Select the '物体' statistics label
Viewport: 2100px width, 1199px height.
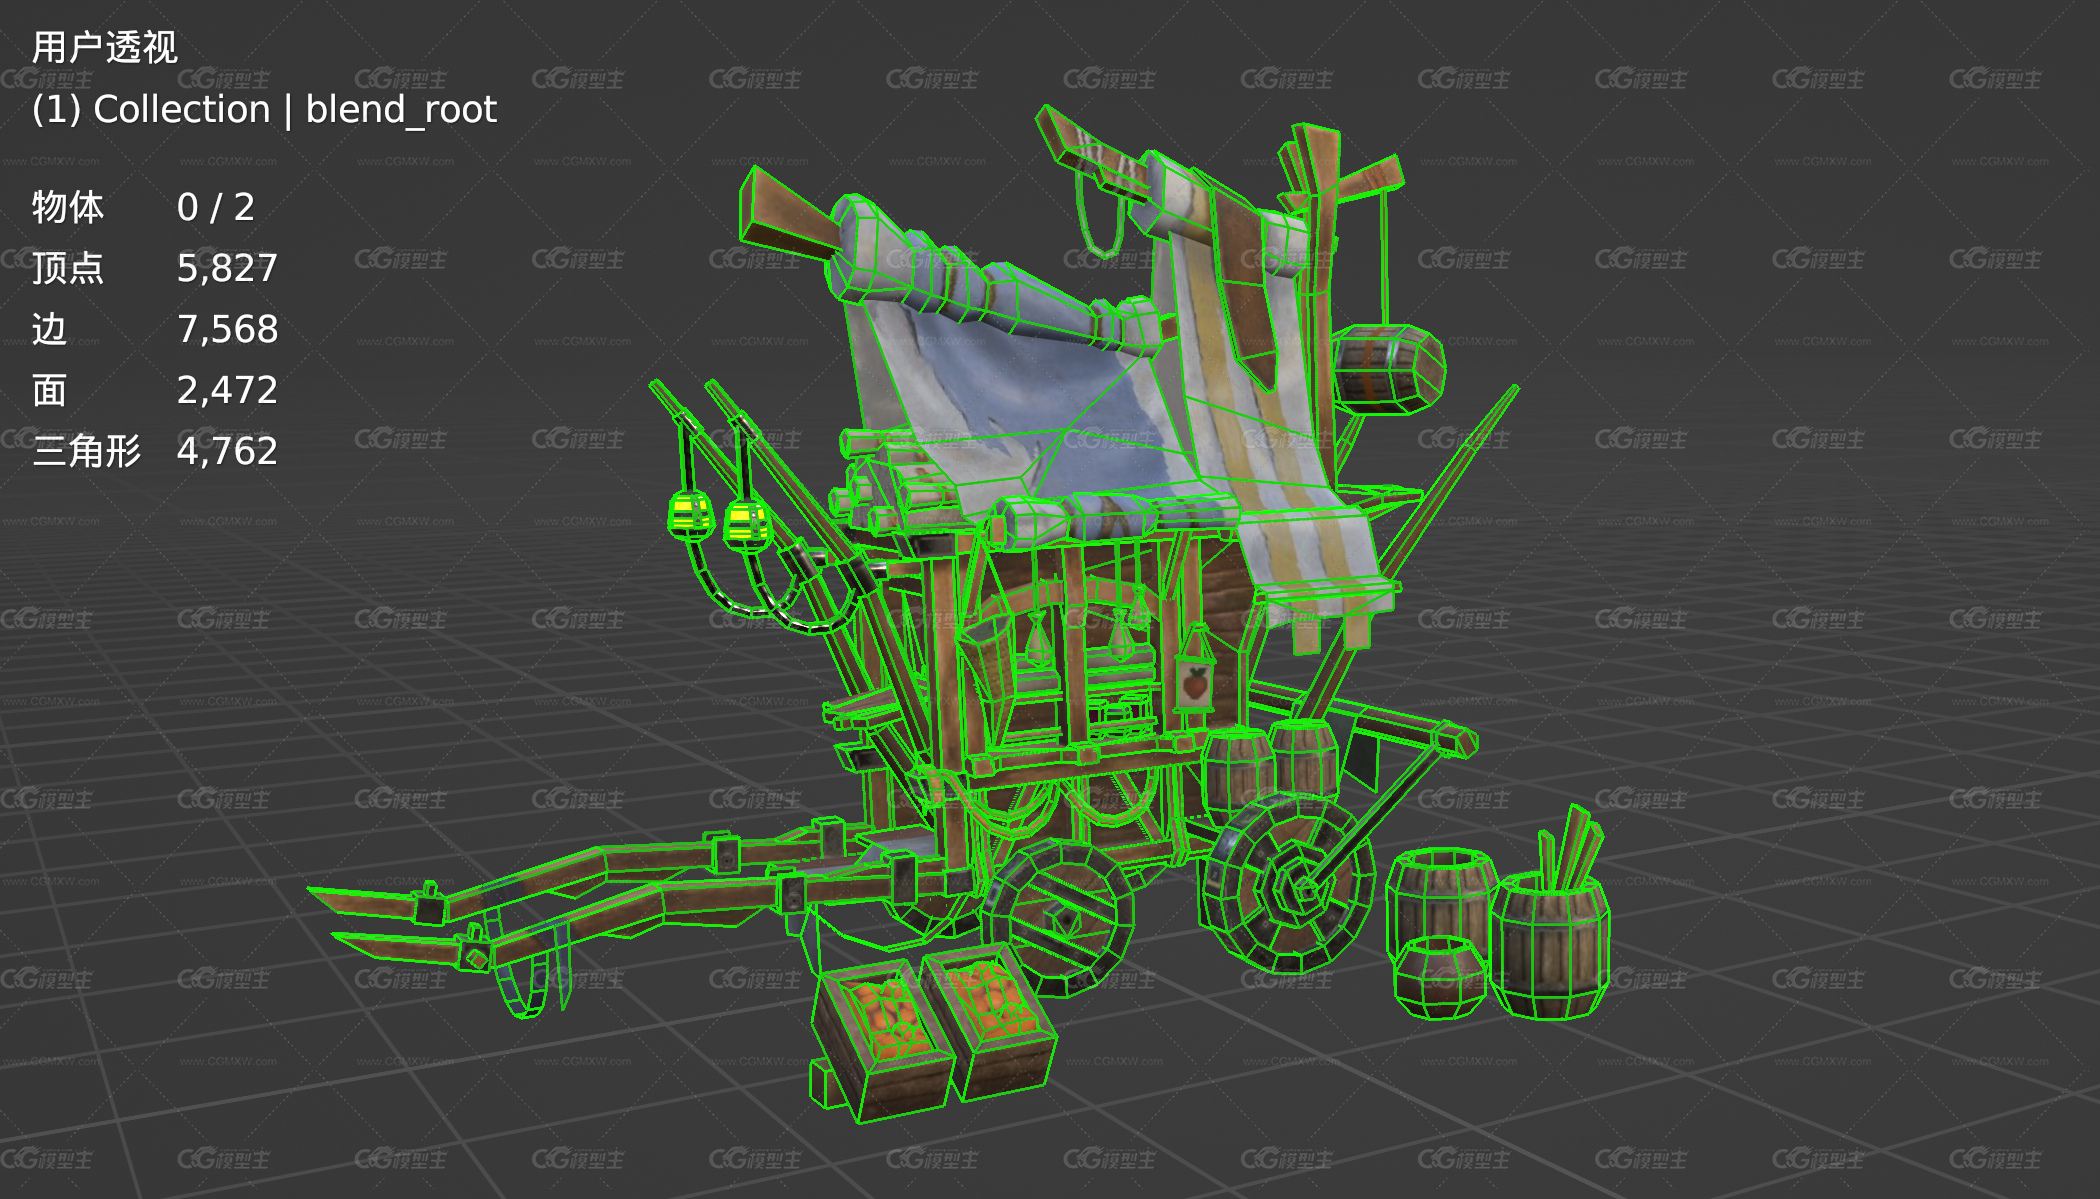click(68, 207)
